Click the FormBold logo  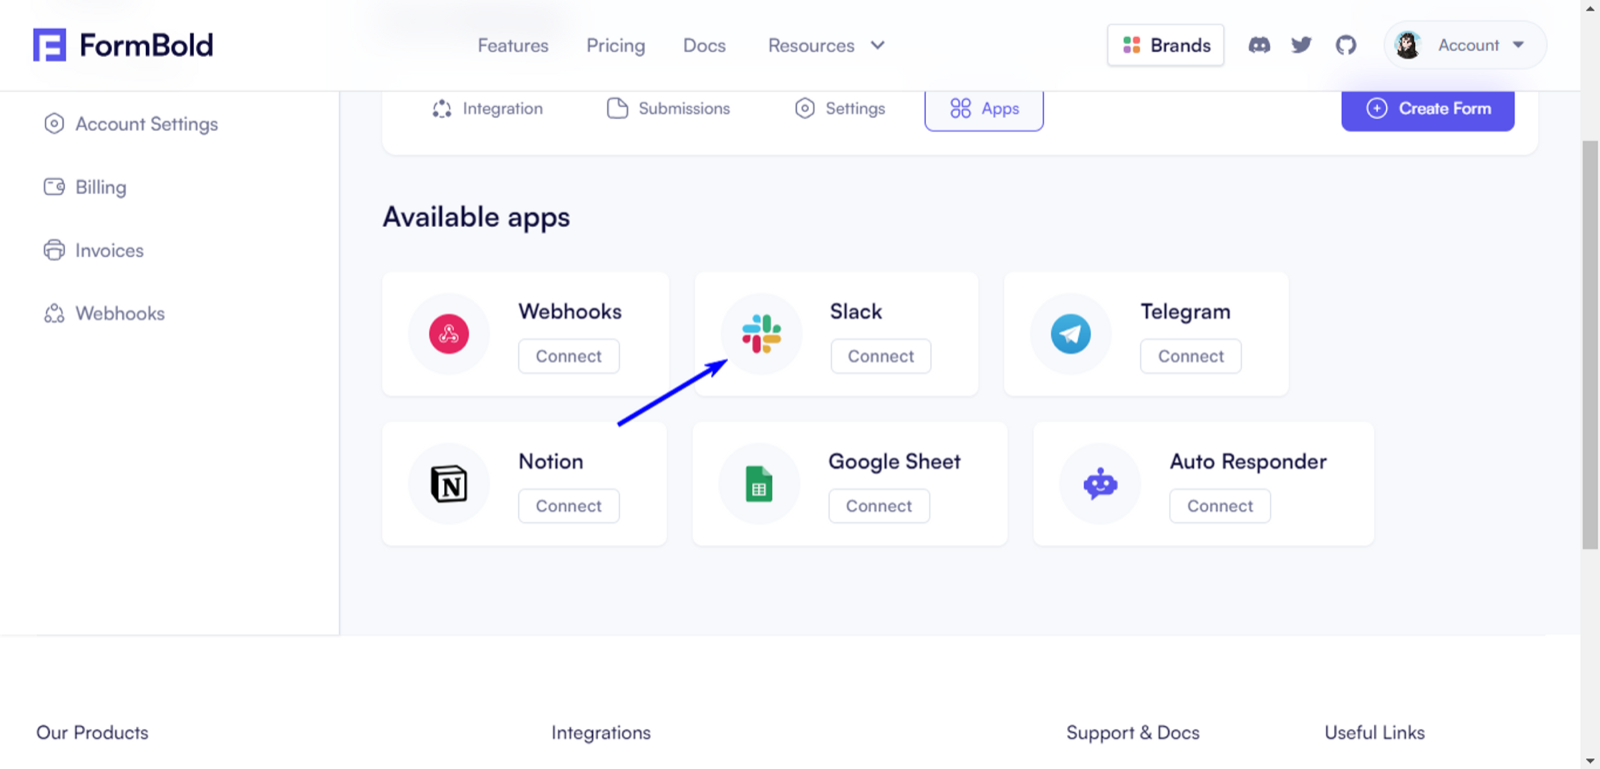click(123, 45)
